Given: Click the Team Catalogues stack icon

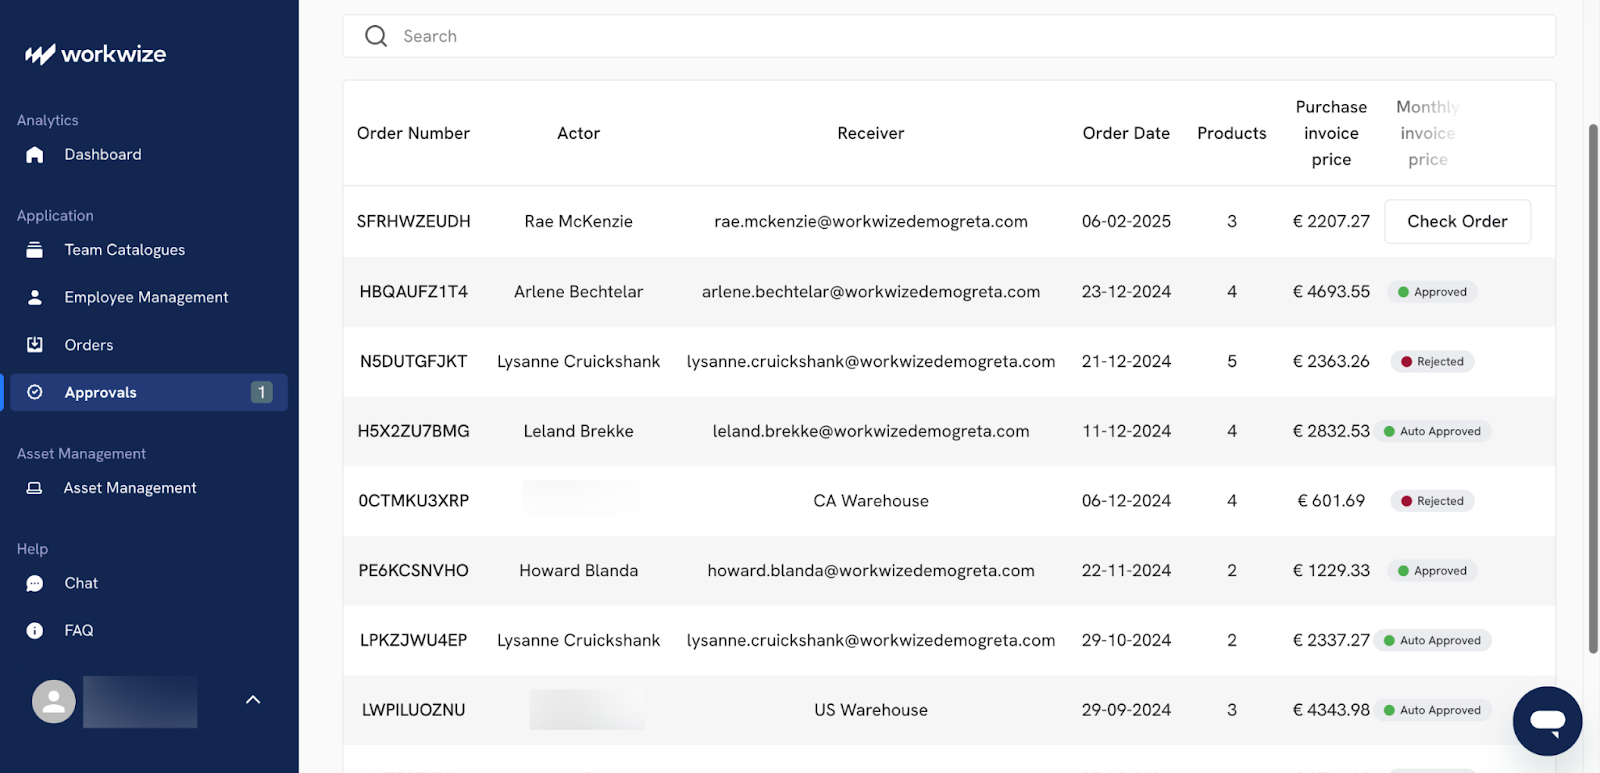Looking at the screenshot, I should point(35,250).
